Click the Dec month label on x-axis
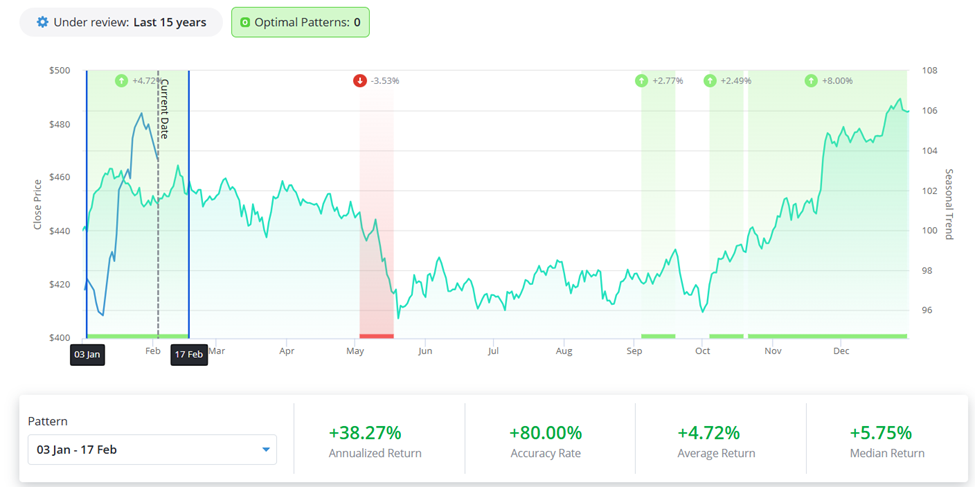Viewport: 975px width, 487px height. pos(841,351)
